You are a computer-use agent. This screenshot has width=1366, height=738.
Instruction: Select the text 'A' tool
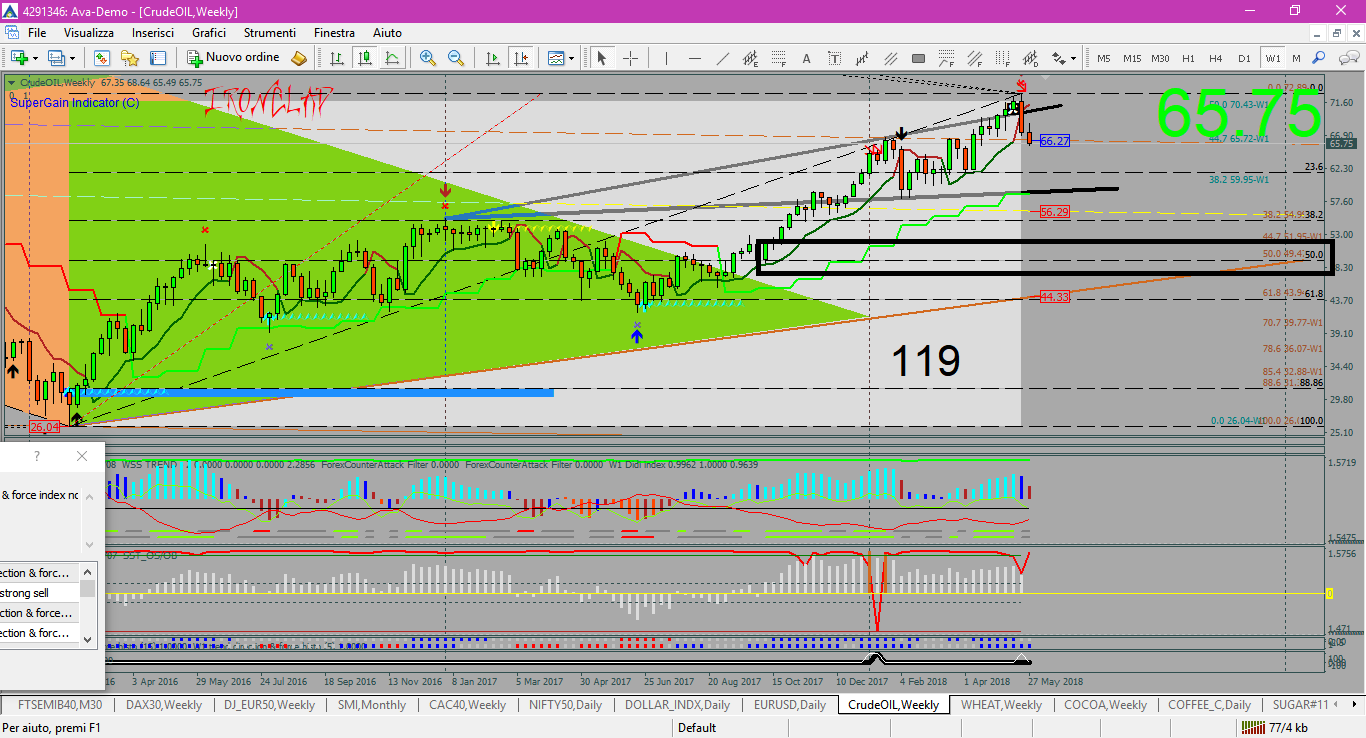[806, 57]
